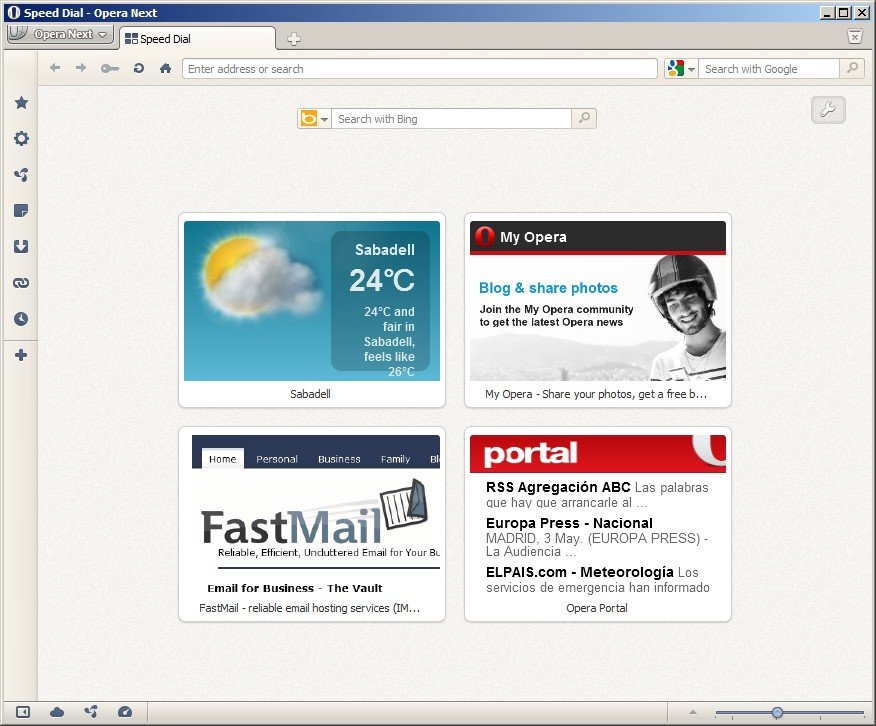876x726 pixels.
Task: Open the Speed Dial configure wrench button
Action: (828, 110)
